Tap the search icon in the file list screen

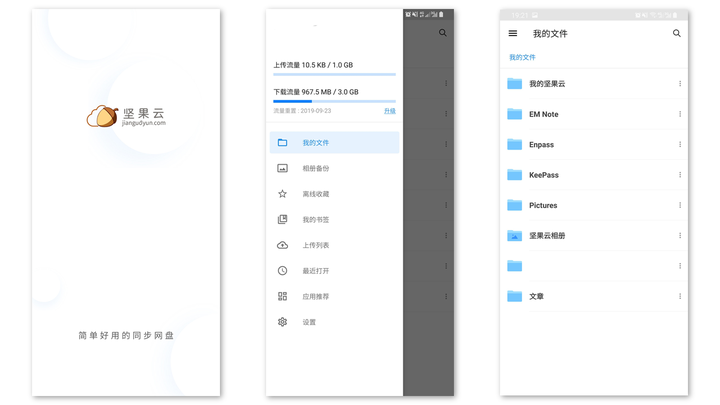pos(676,33)
